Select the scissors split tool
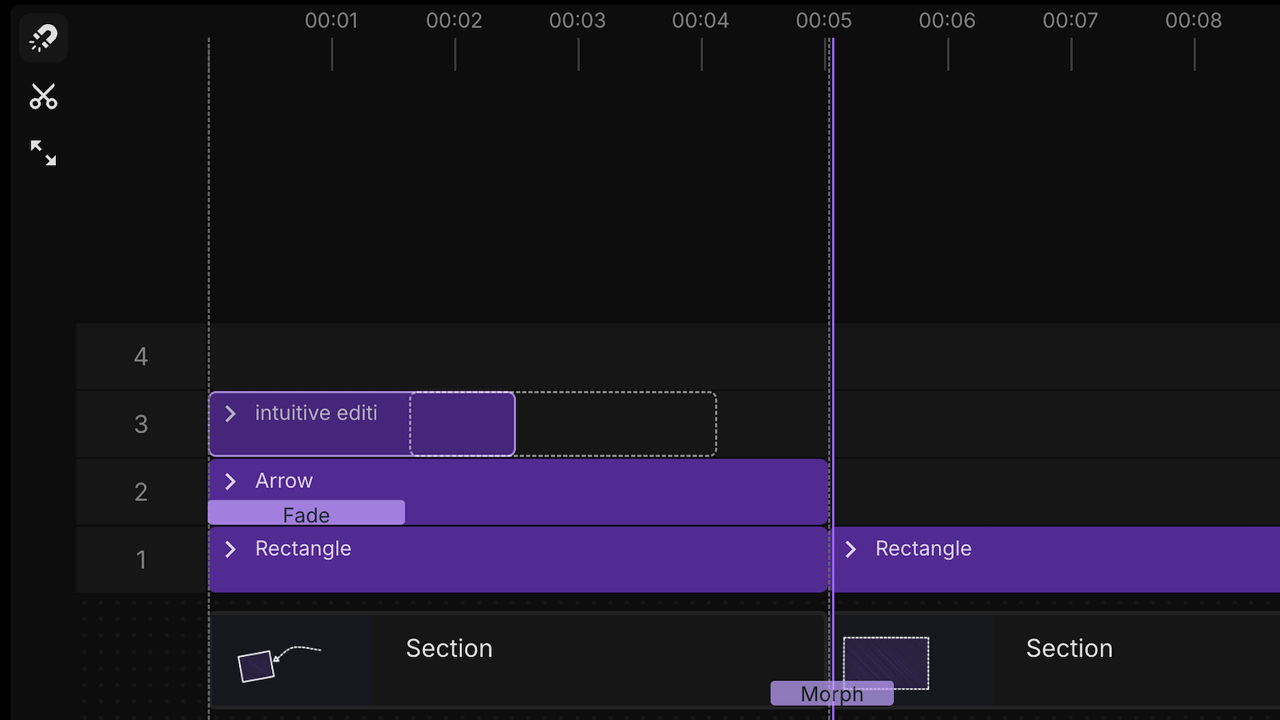Screen dimensions: 1280x720 (x=43, y=96)
